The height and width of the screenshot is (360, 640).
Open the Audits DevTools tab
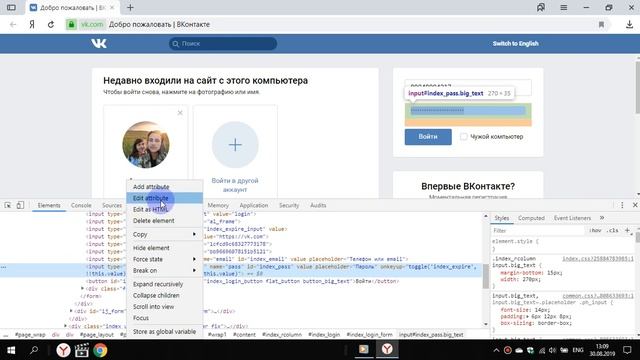tap(318, 205)
